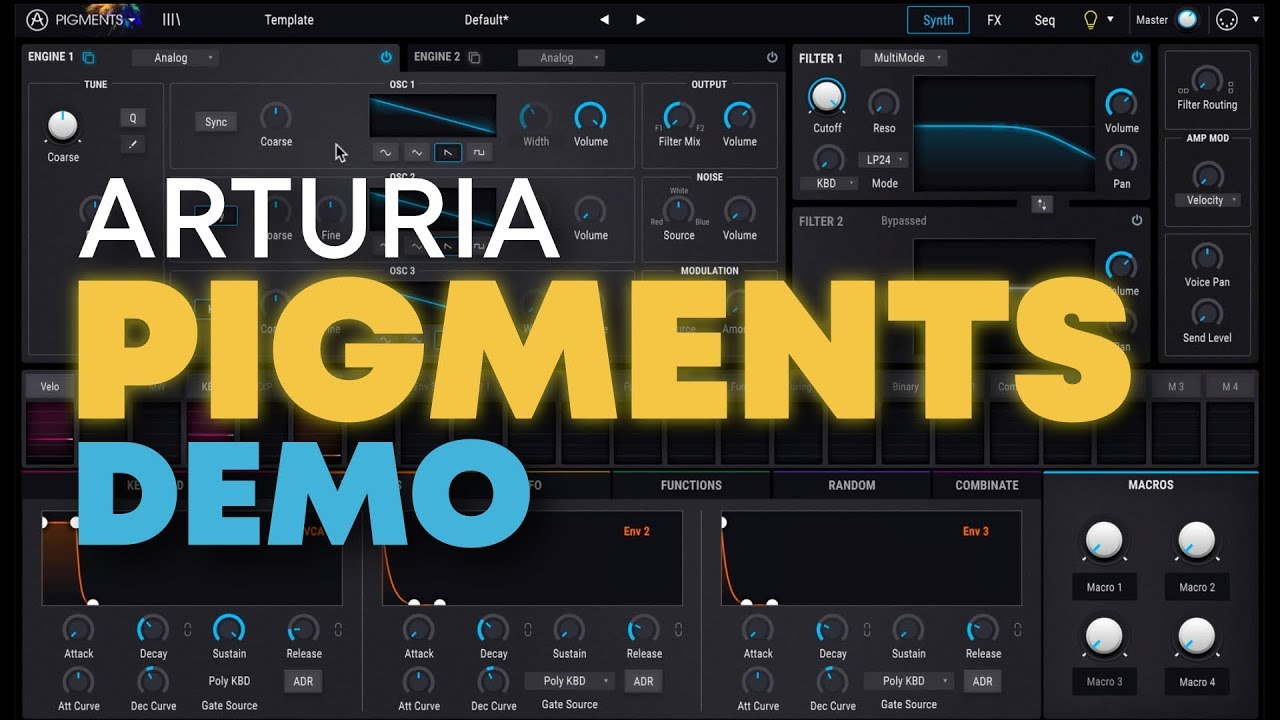
Task: Click the link icon beside Env 3 Decay
Action: [867, 630]
